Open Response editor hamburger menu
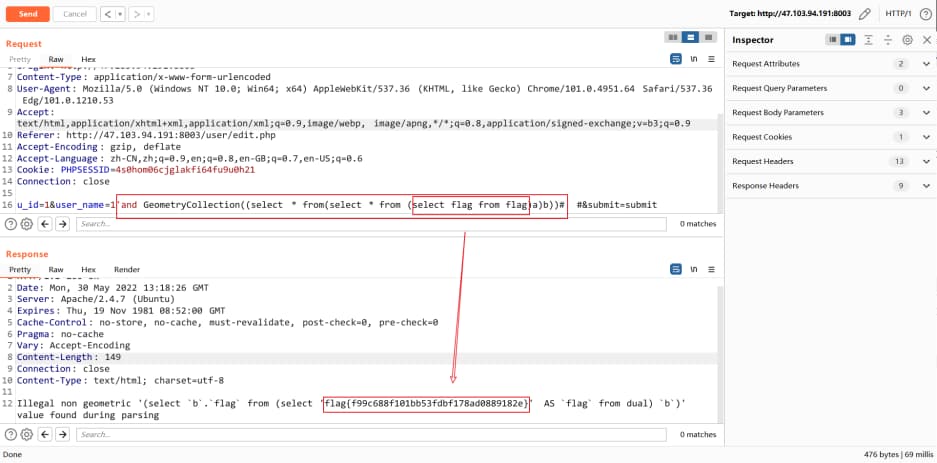 point(711,269)
